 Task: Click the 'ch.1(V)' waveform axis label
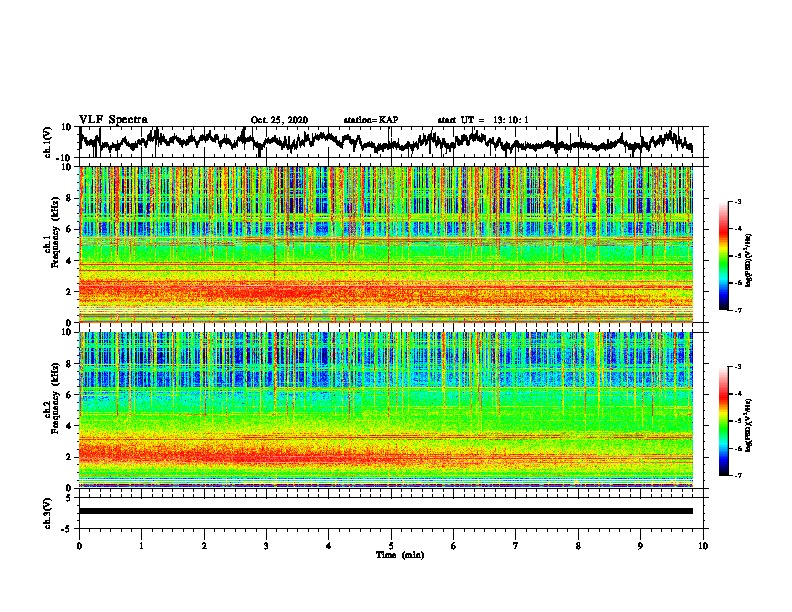click(47, 142)
